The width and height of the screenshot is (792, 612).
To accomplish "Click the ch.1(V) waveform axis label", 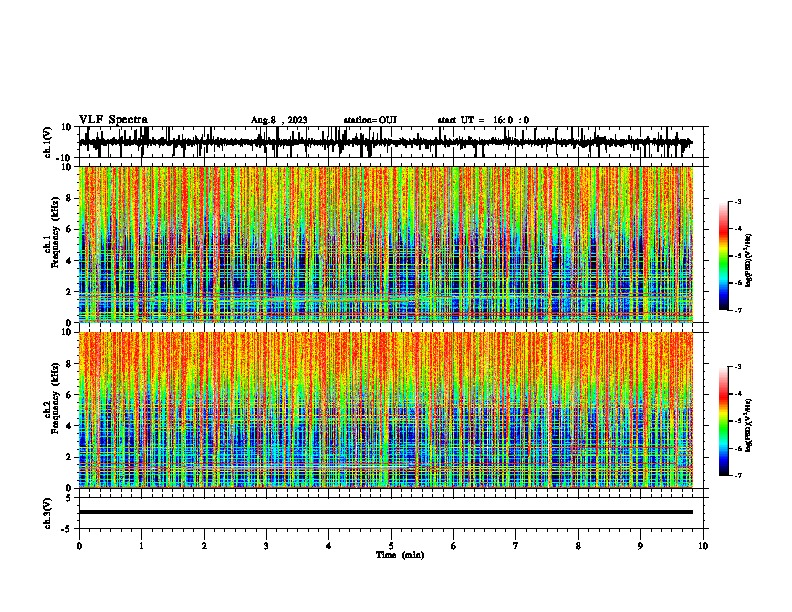I will coord(48,142).
